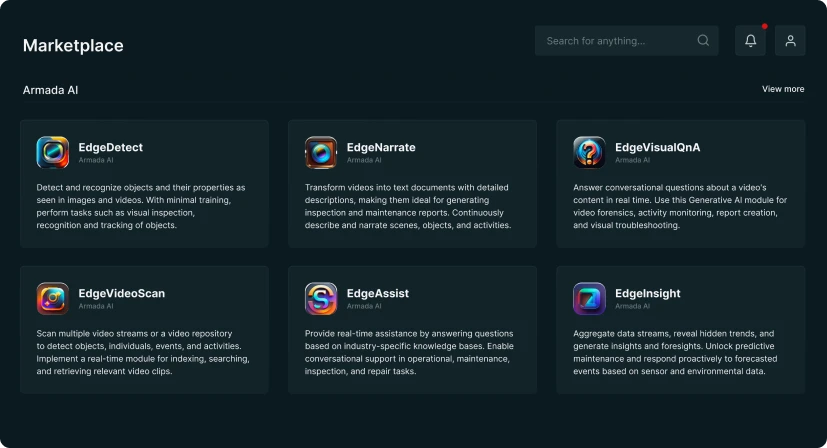
Task: Click the EdgeDetect app icon
Action: [x=52, y=152]
